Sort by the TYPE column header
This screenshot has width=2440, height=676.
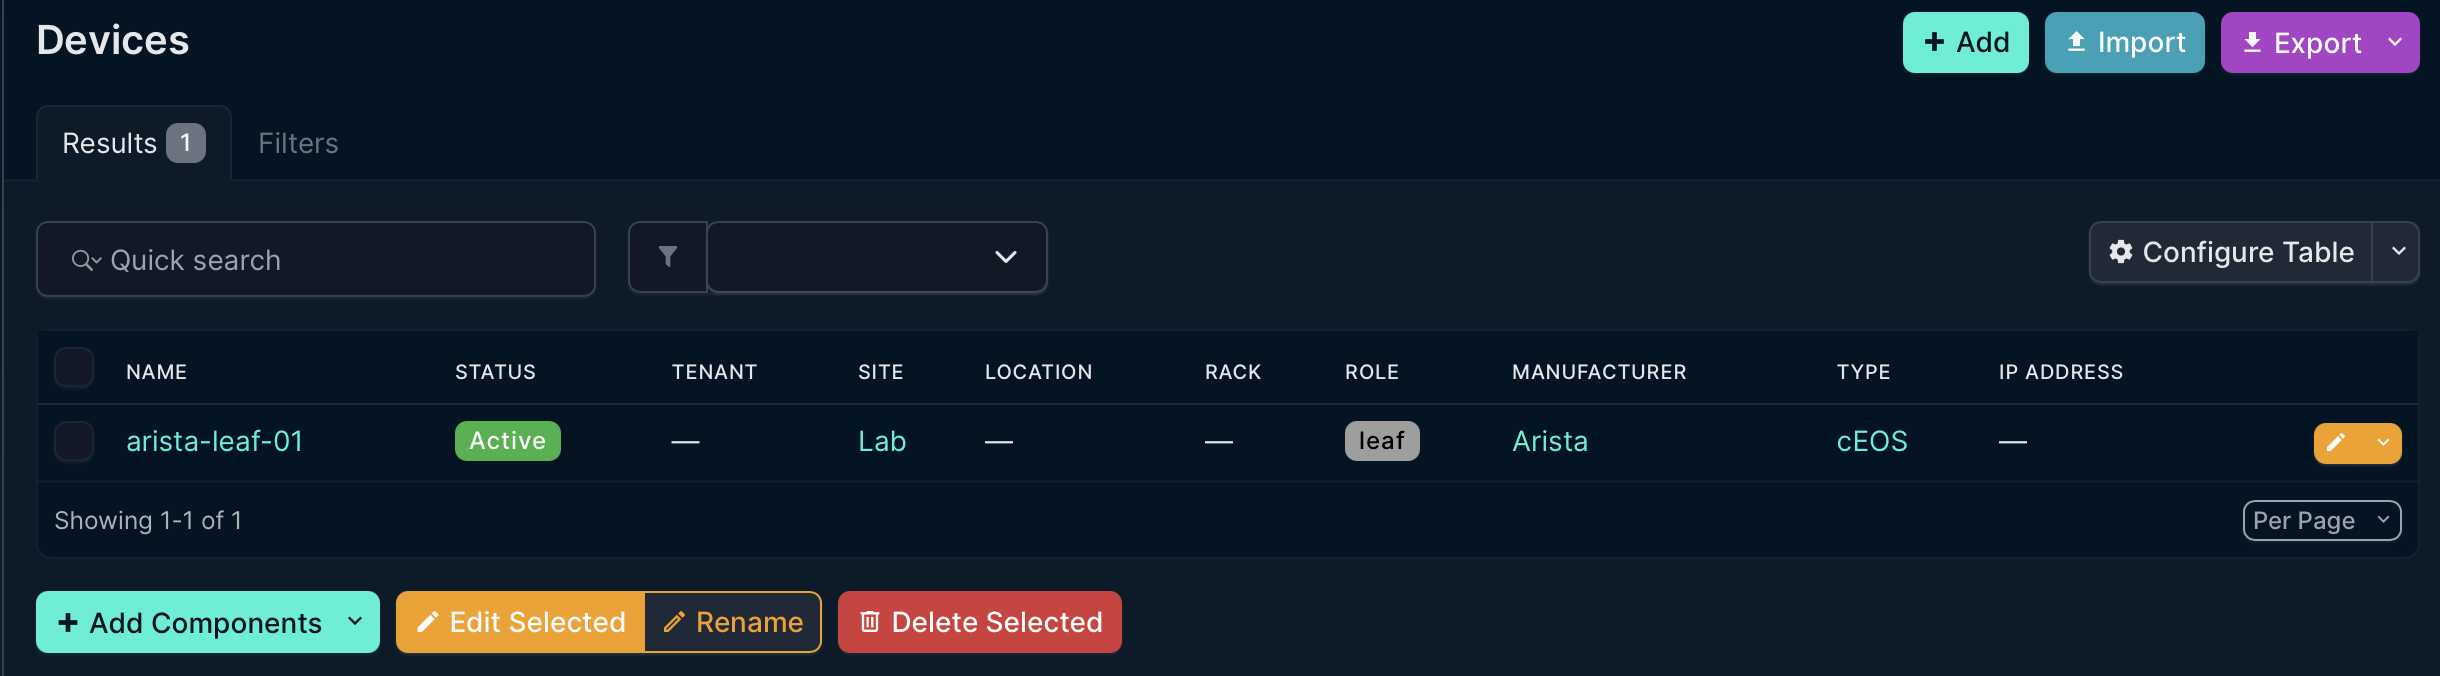click(1864, 372)
